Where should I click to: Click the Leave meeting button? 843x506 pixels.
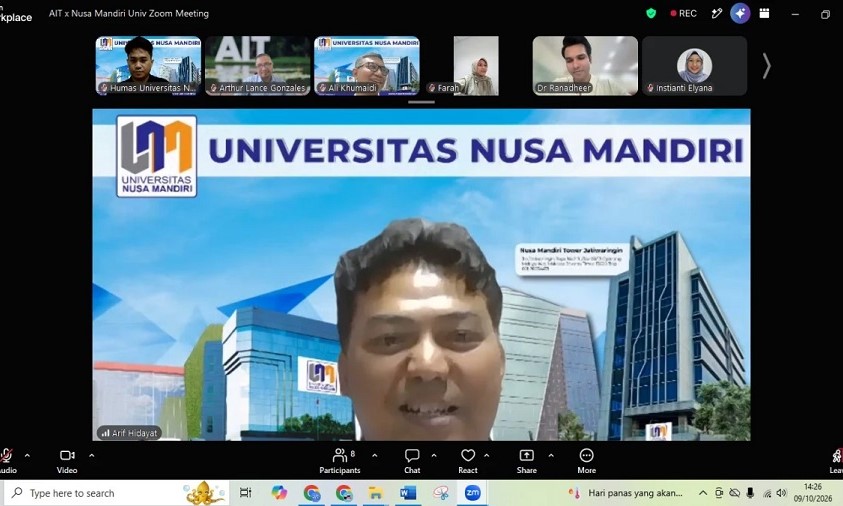[837, 461]
